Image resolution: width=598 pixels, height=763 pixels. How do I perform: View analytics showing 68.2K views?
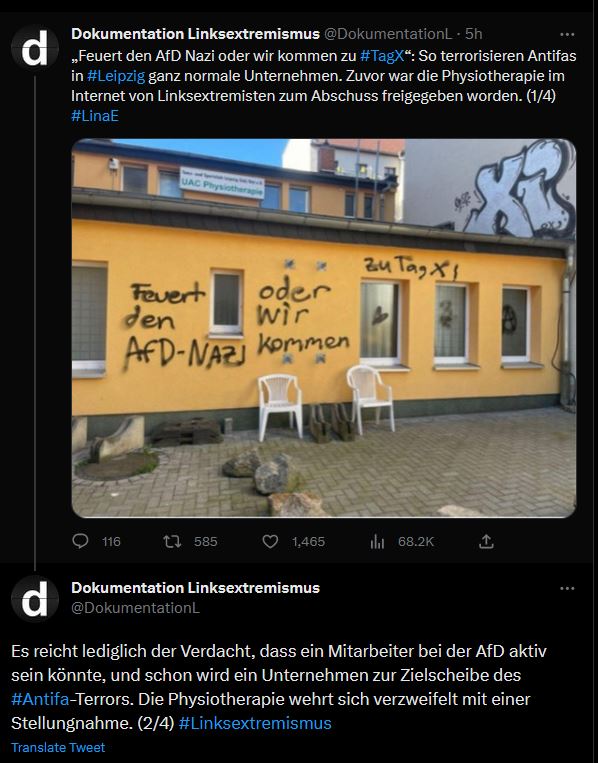377,541
